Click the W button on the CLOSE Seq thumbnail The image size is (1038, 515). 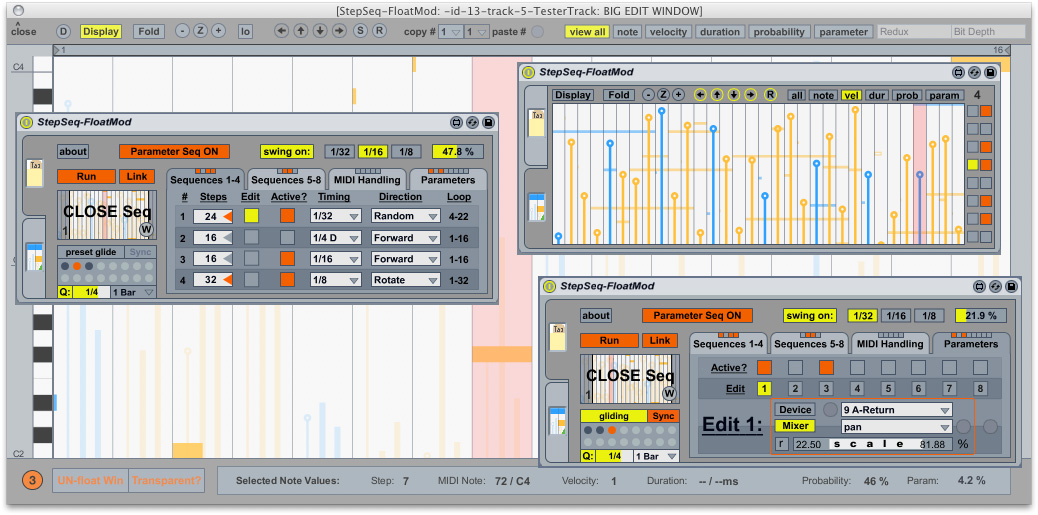click(146, 229)
